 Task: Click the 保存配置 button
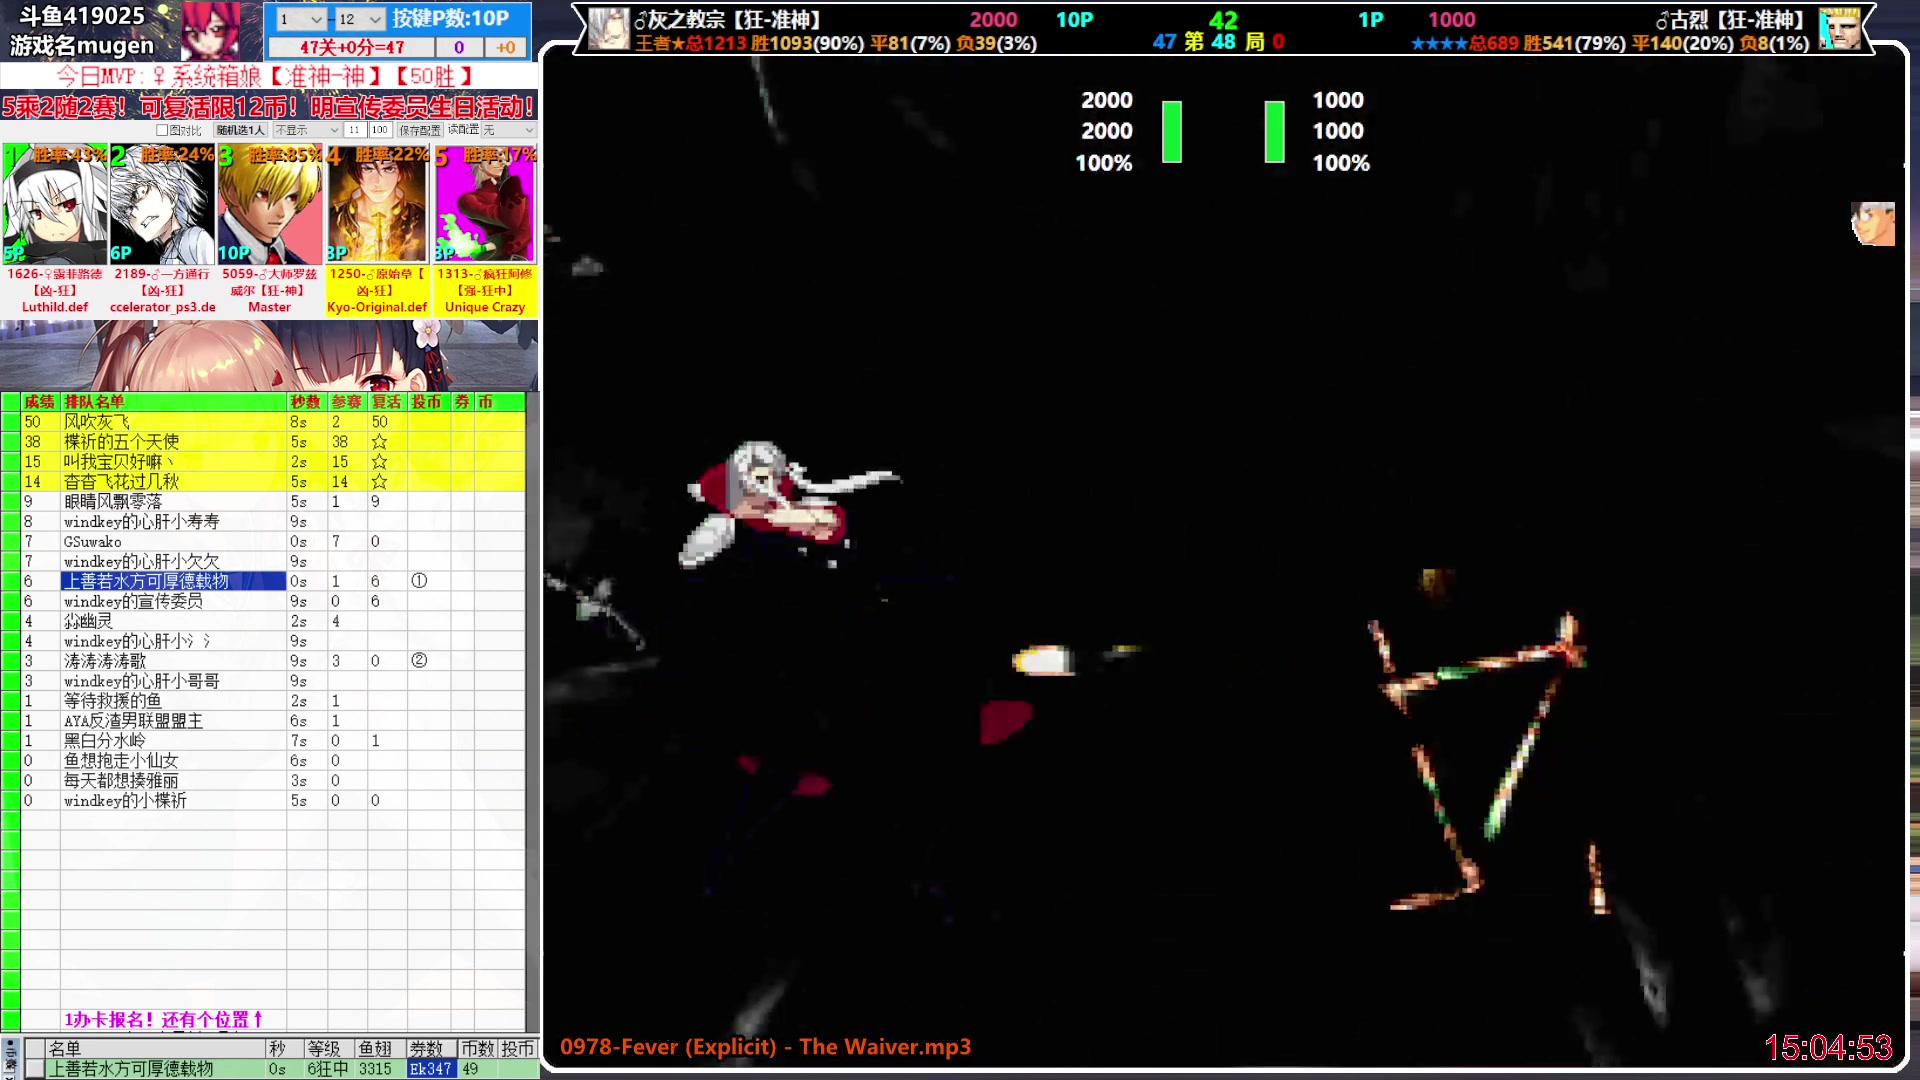pyautogui.click(x=420, y=130)
